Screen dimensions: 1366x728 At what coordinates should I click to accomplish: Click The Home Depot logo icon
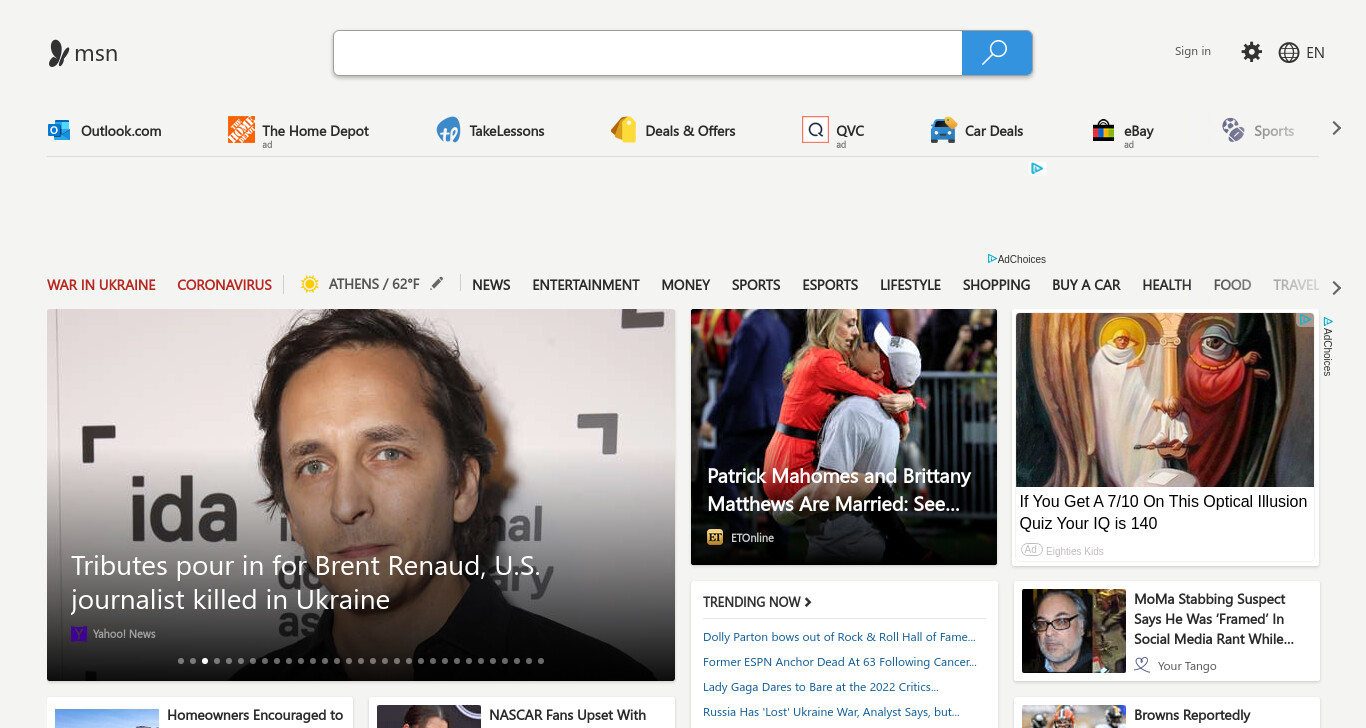point(241,130)
